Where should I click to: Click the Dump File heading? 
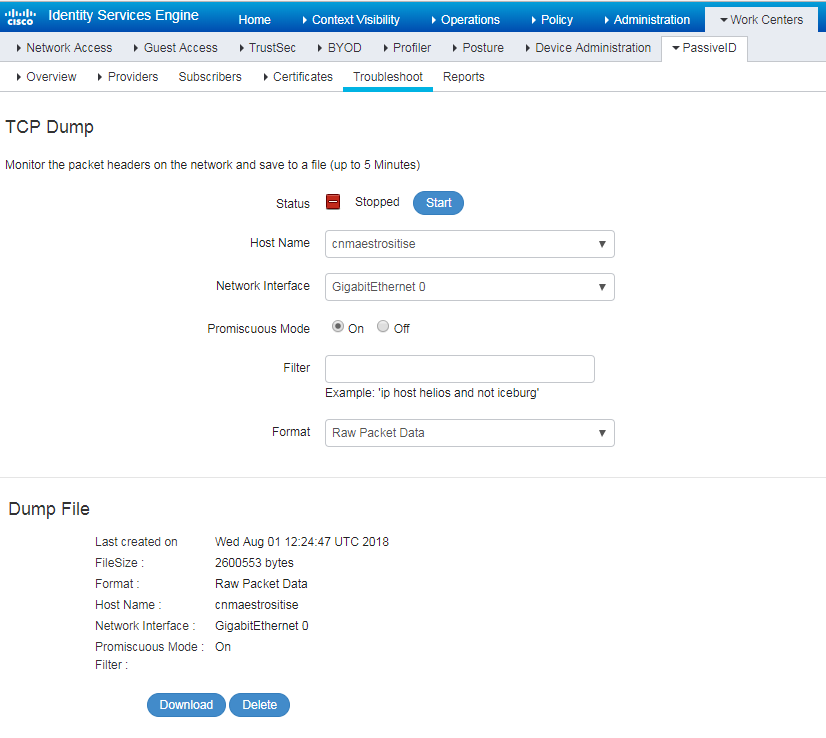[49, 509]
